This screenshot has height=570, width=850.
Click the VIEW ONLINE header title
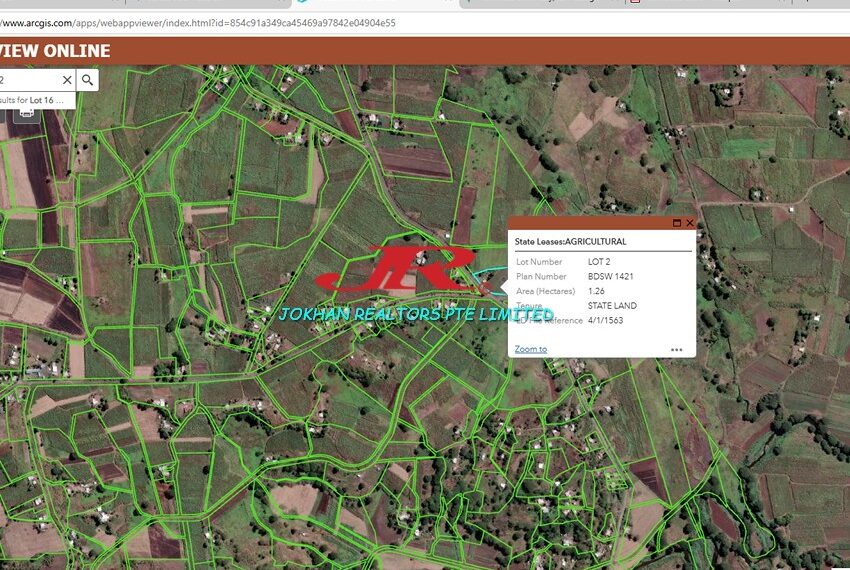point(55,51)
